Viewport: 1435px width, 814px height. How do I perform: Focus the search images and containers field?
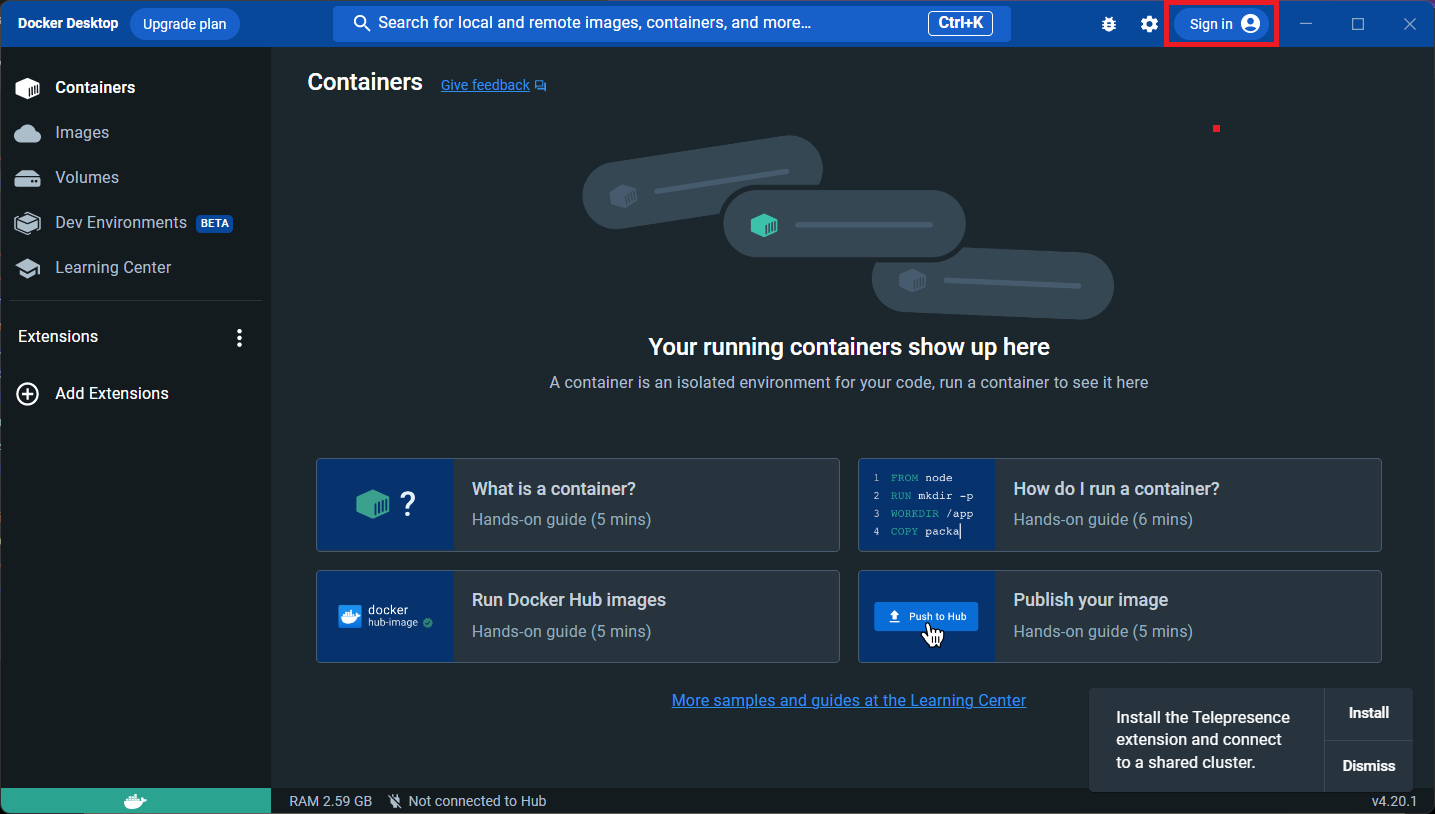(x=640, y=23)
